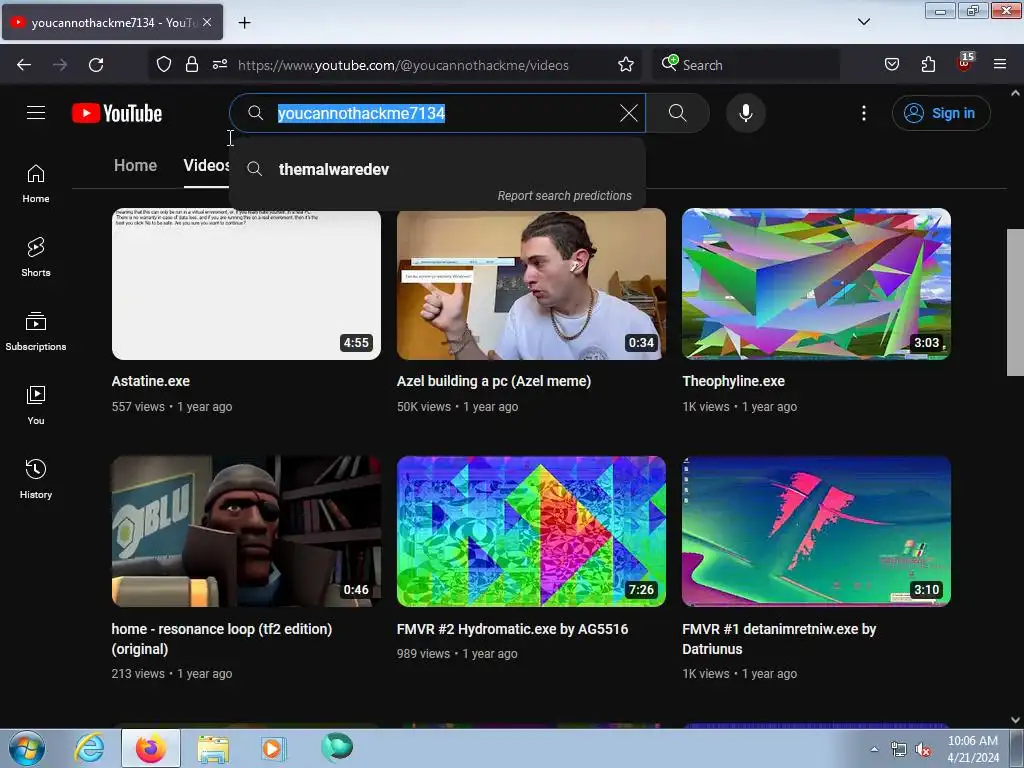Open the home - resonance loop video thumbnail
The image size is (1024, 768).
click(246, 532)
